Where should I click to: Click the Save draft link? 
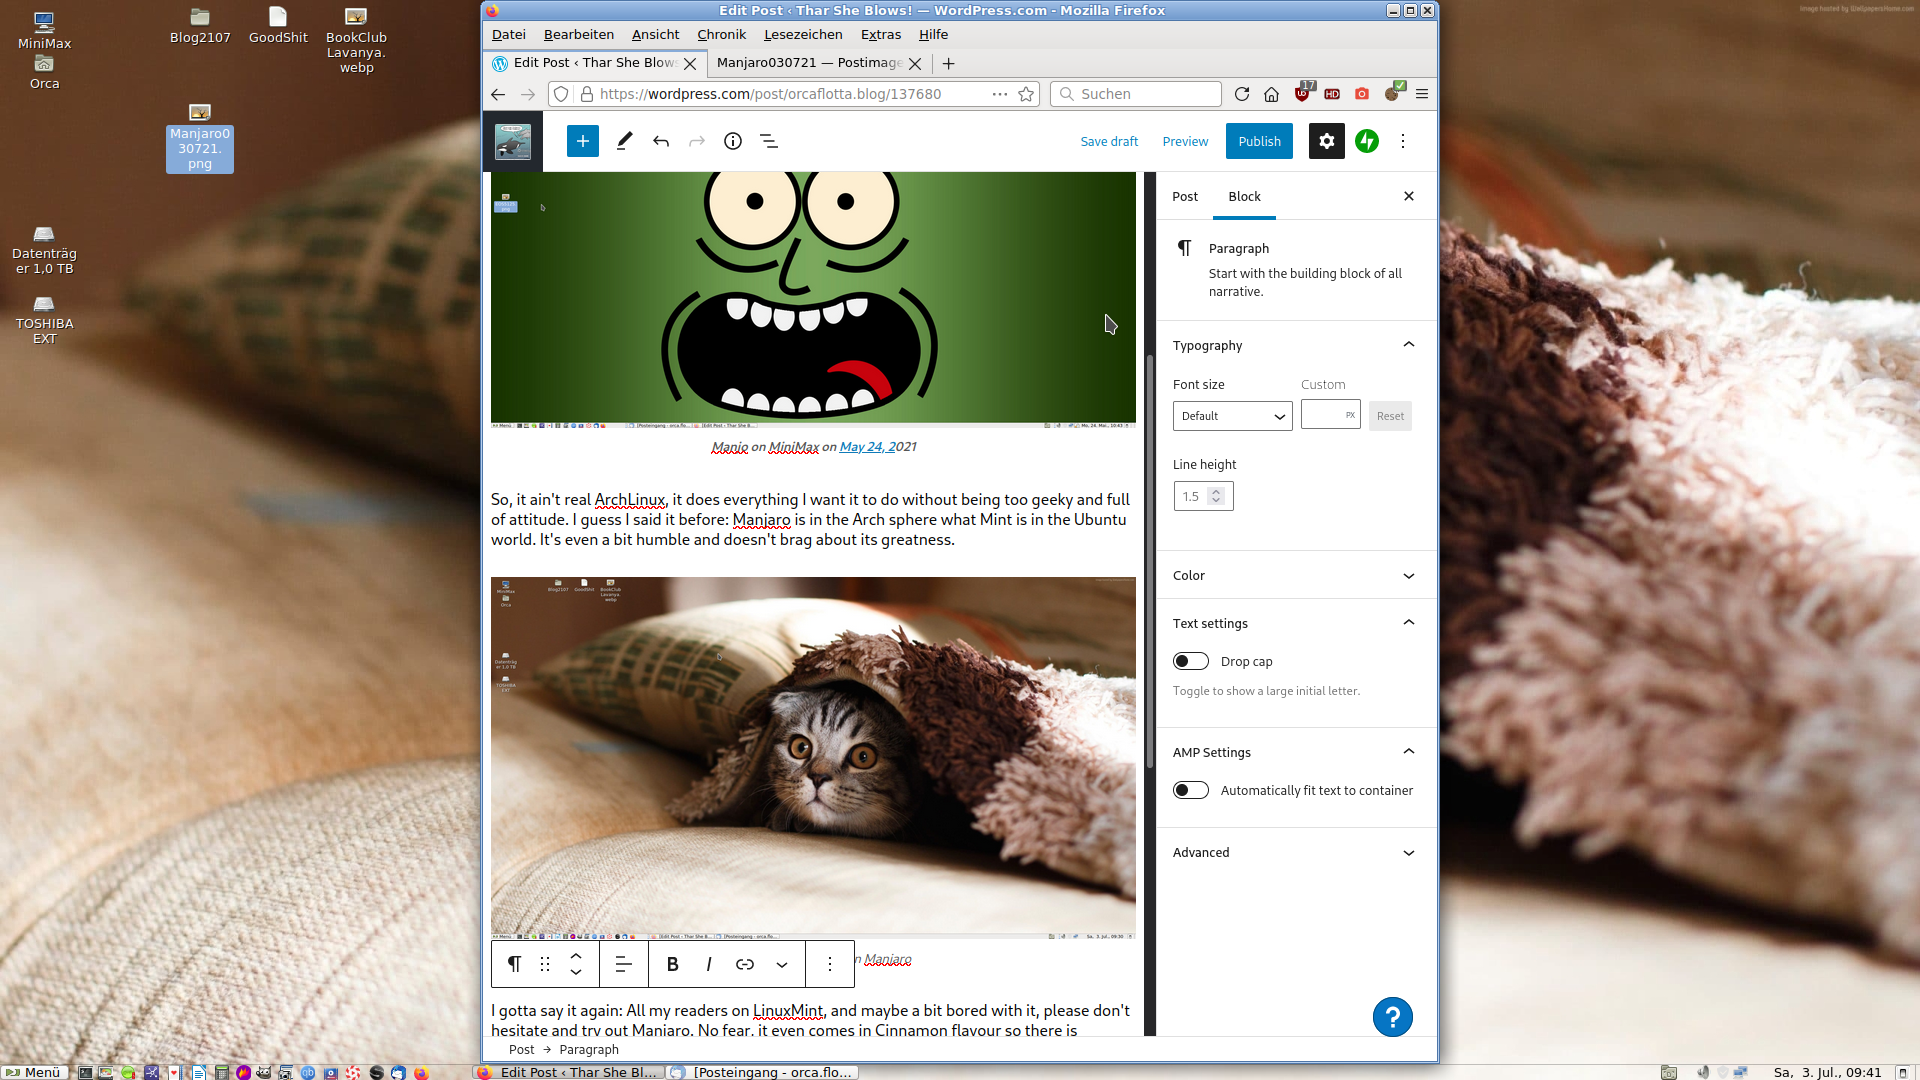pos(1109,141)
